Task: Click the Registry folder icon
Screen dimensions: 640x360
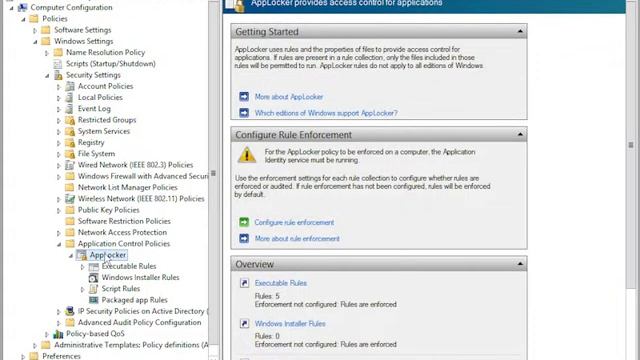Action: point(70,142)
